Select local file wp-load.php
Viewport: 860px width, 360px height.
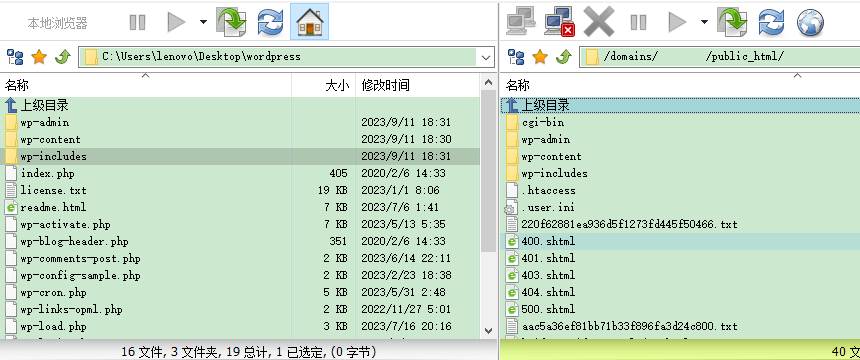pos(240,327)
